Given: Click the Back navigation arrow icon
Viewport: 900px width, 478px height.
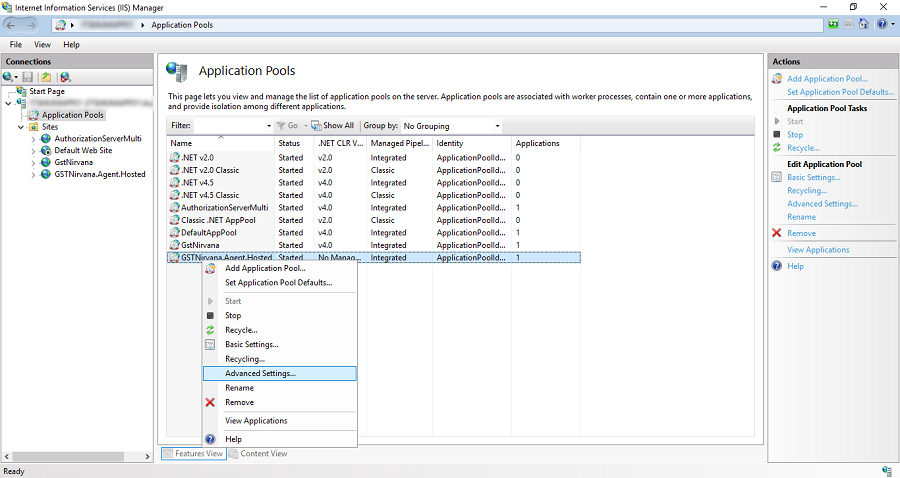Looking at the screenshot, I should click(11, 25).
